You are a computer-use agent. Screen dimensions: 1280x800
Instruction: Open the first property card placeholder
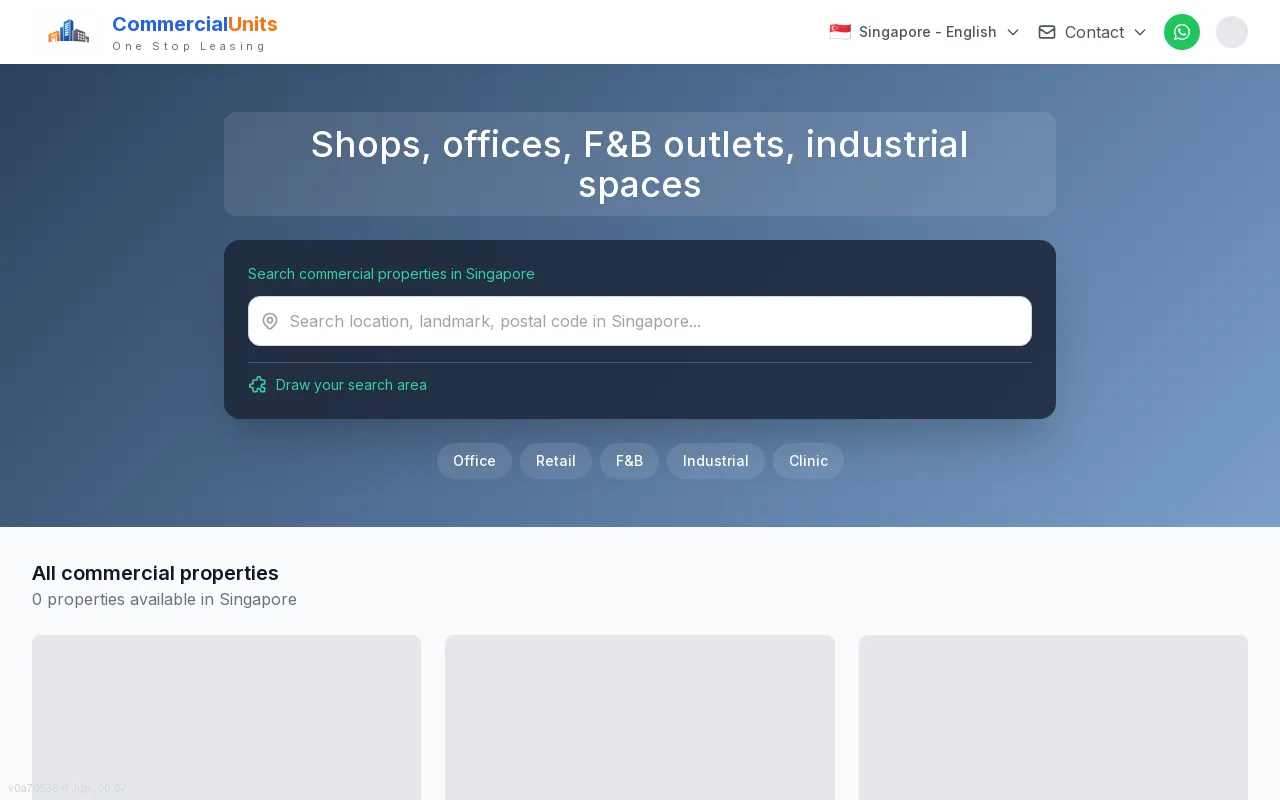tap(226, 717)
